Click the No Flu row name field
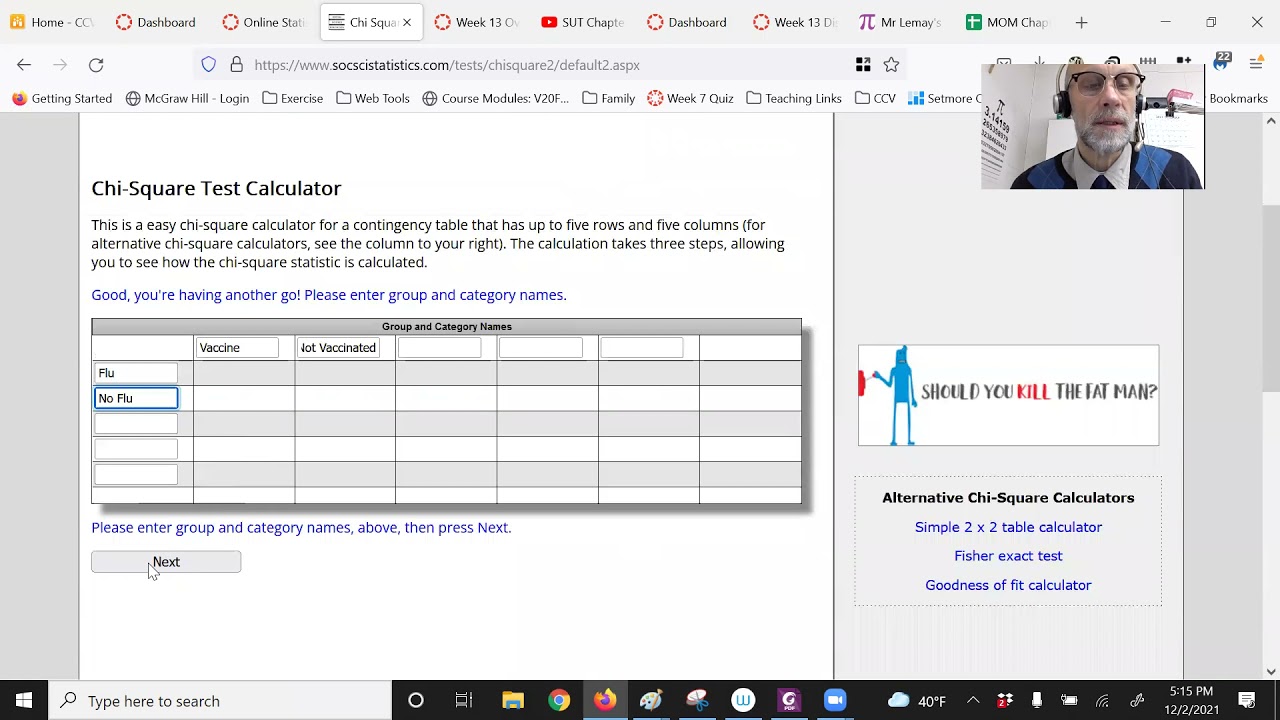The height and width of the screenshot is (720, 1280). click(136, 398)
